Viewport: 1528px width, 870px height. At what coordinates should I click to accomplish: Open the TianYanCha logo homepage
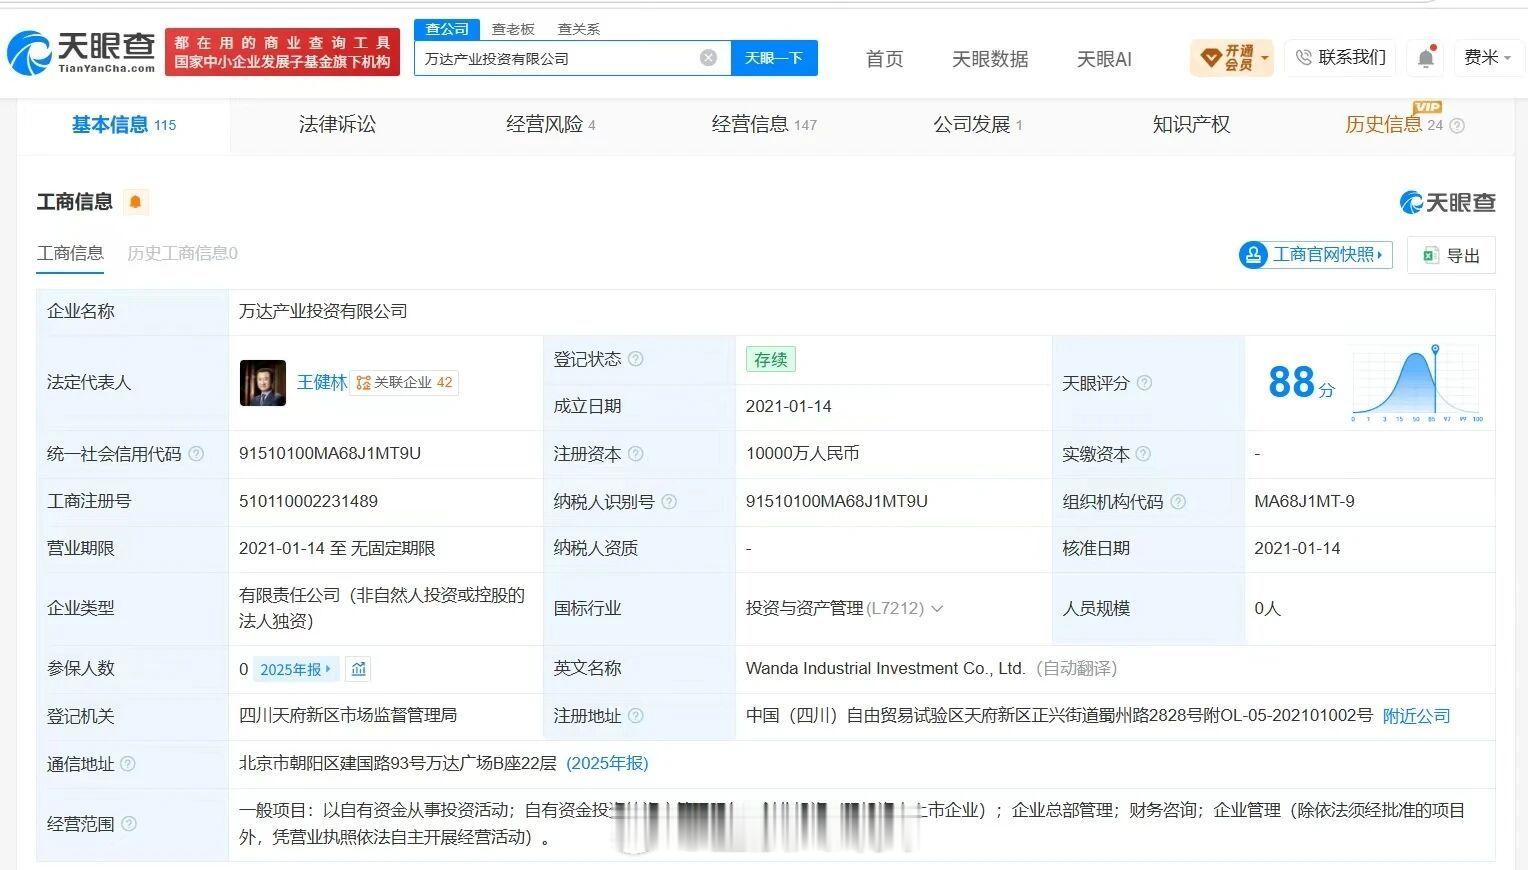(x=82, y=52)
